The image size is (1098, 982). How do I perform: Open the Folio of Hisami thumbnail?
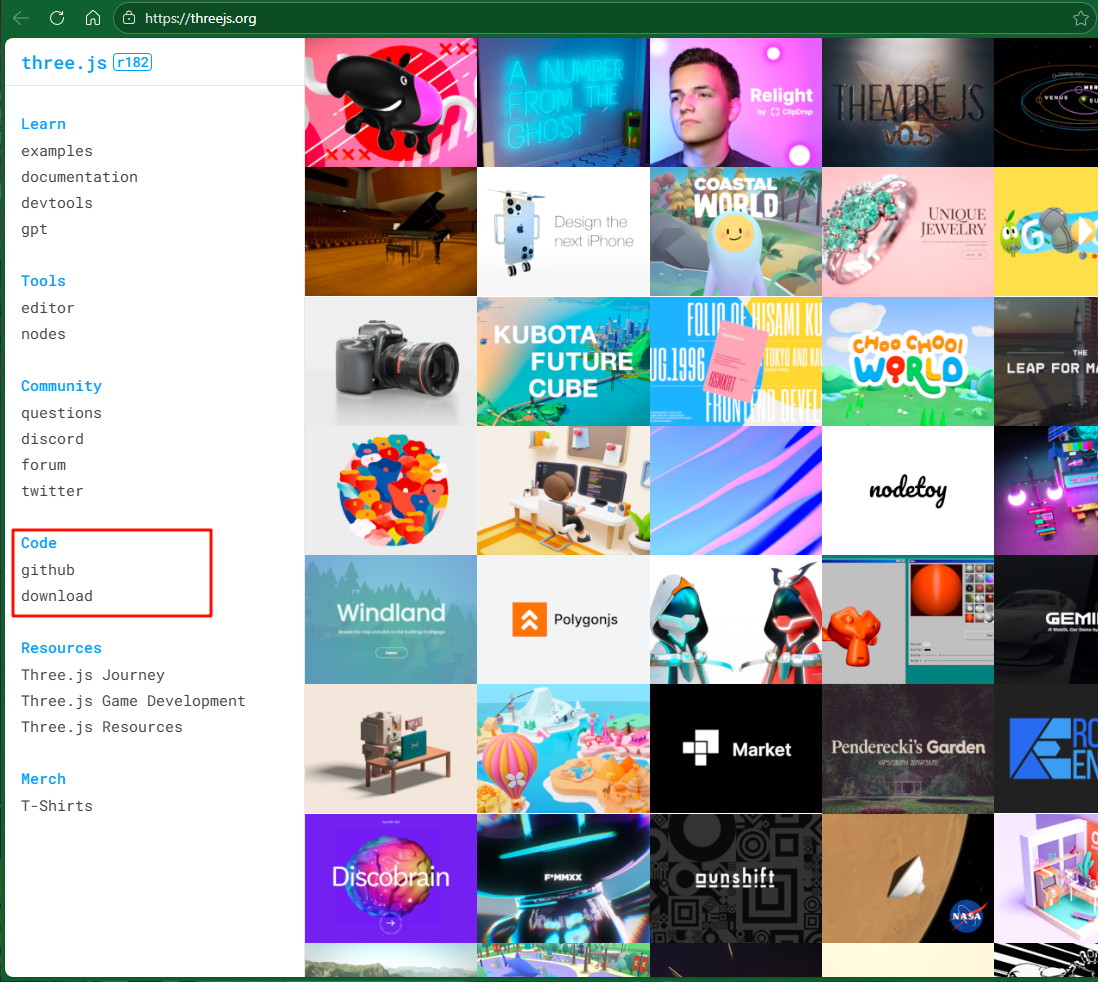(x=735, y=361)
